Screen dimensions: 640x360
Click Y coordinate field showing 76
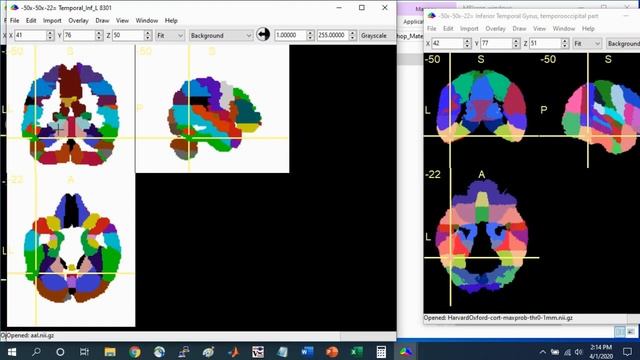(x=79, y=36)
